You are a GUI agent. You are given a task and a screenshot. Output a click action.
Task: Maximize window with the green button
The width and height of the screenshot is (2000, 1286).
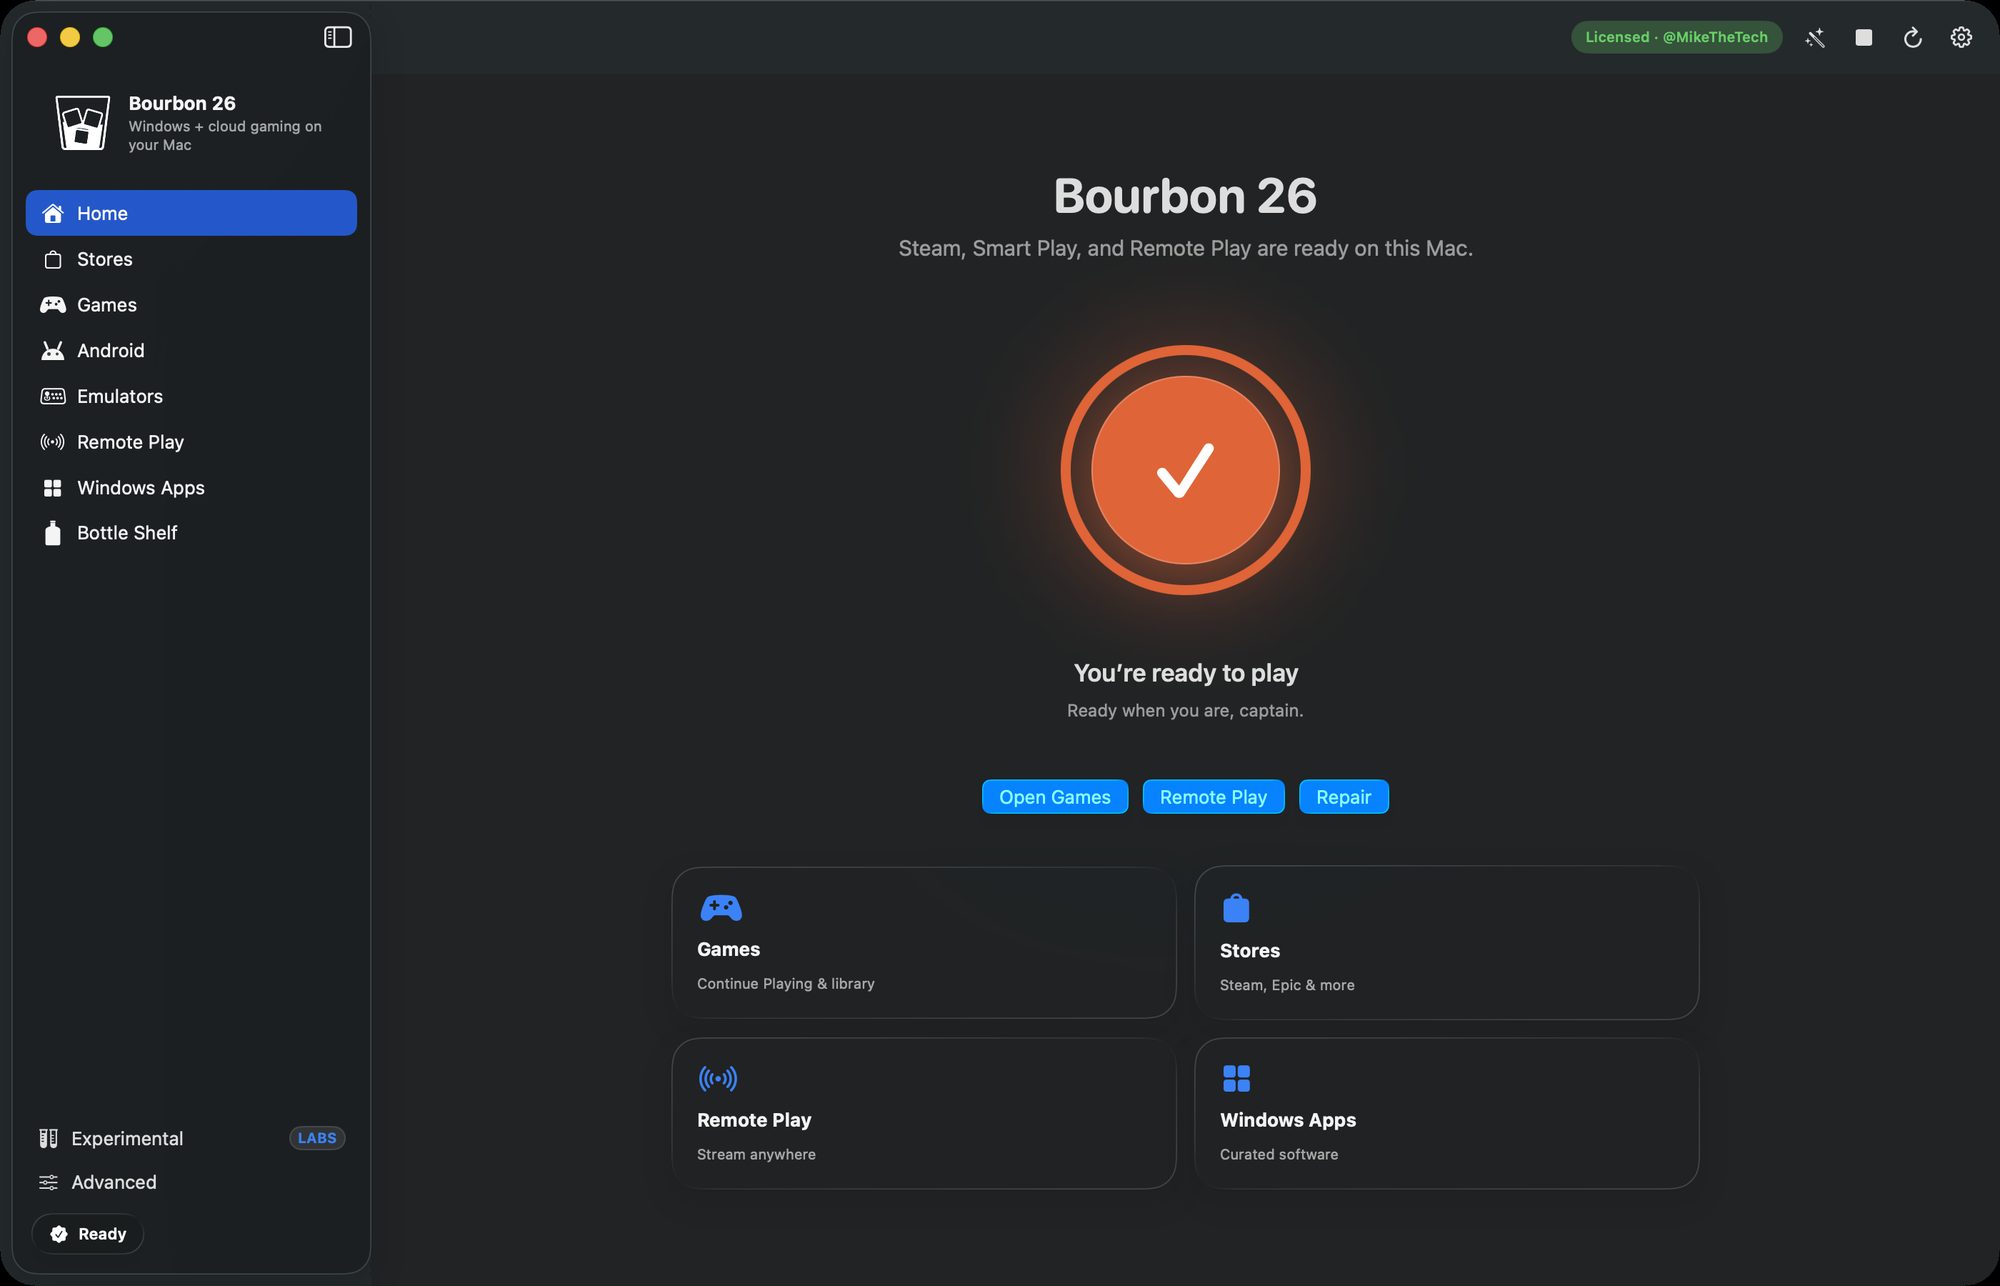point(103,37)
